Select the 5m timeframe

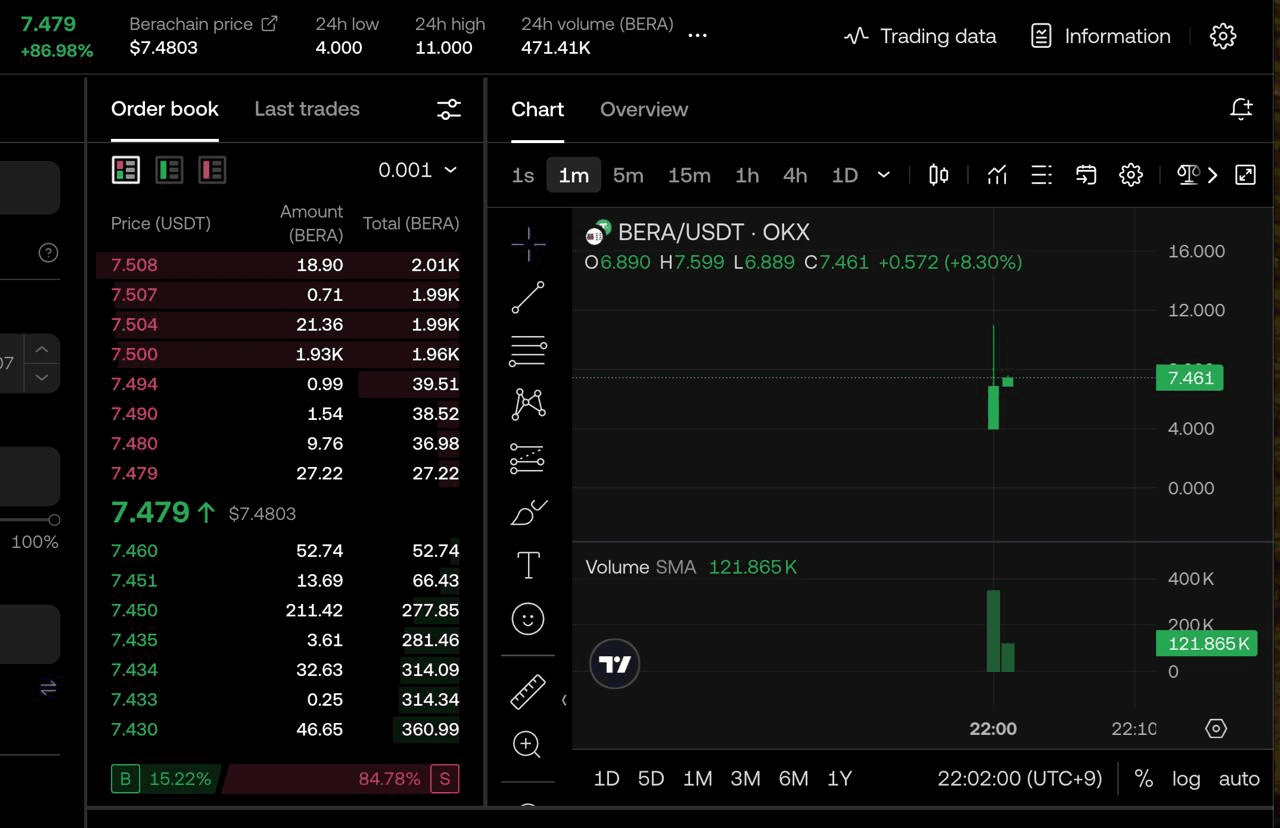tap(628, 175)
